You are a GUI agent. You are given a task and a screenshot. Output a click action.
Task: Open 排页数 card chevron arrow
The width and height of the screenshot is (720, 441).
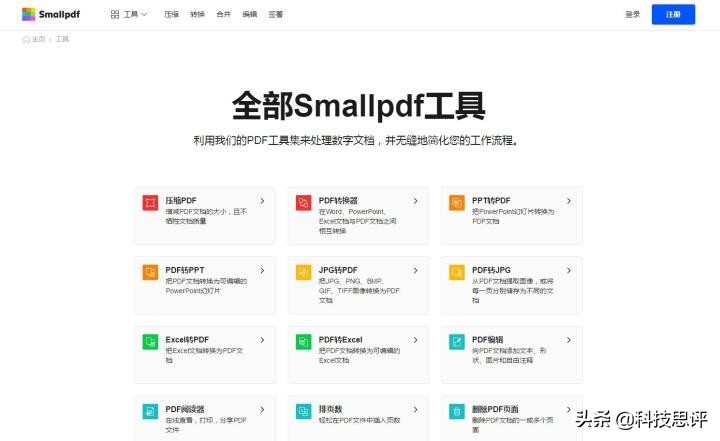[x=416, y=409]
